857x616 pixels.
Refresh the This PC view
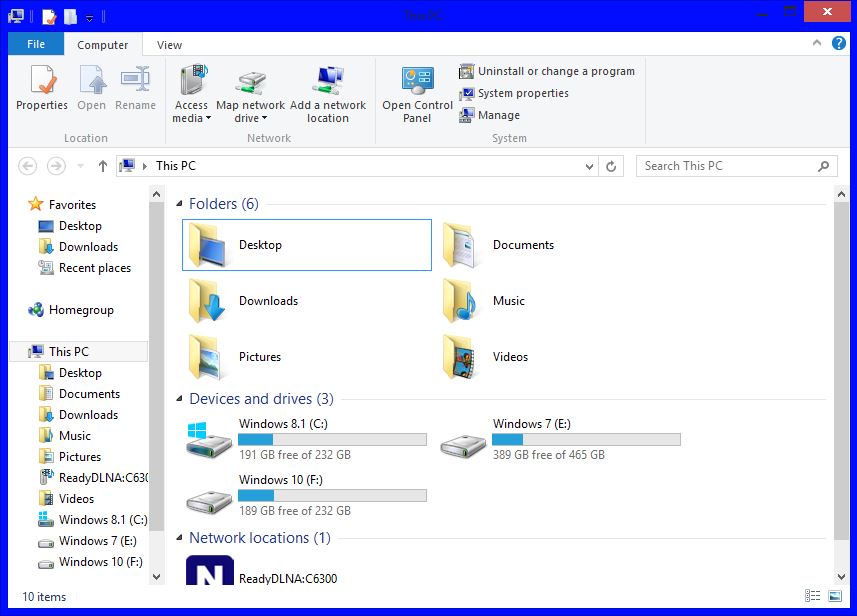(612, 166)
